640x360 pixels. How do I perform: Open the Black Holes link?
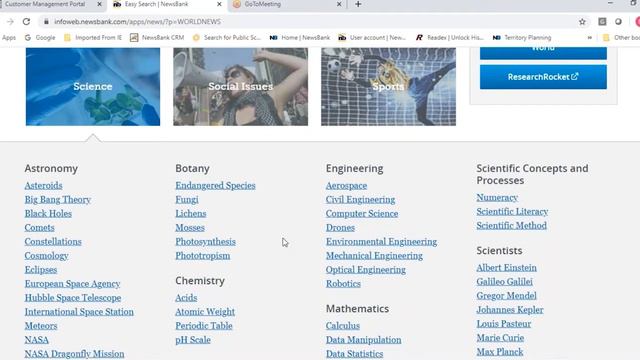pyautogui.click(x=48, y=213)
